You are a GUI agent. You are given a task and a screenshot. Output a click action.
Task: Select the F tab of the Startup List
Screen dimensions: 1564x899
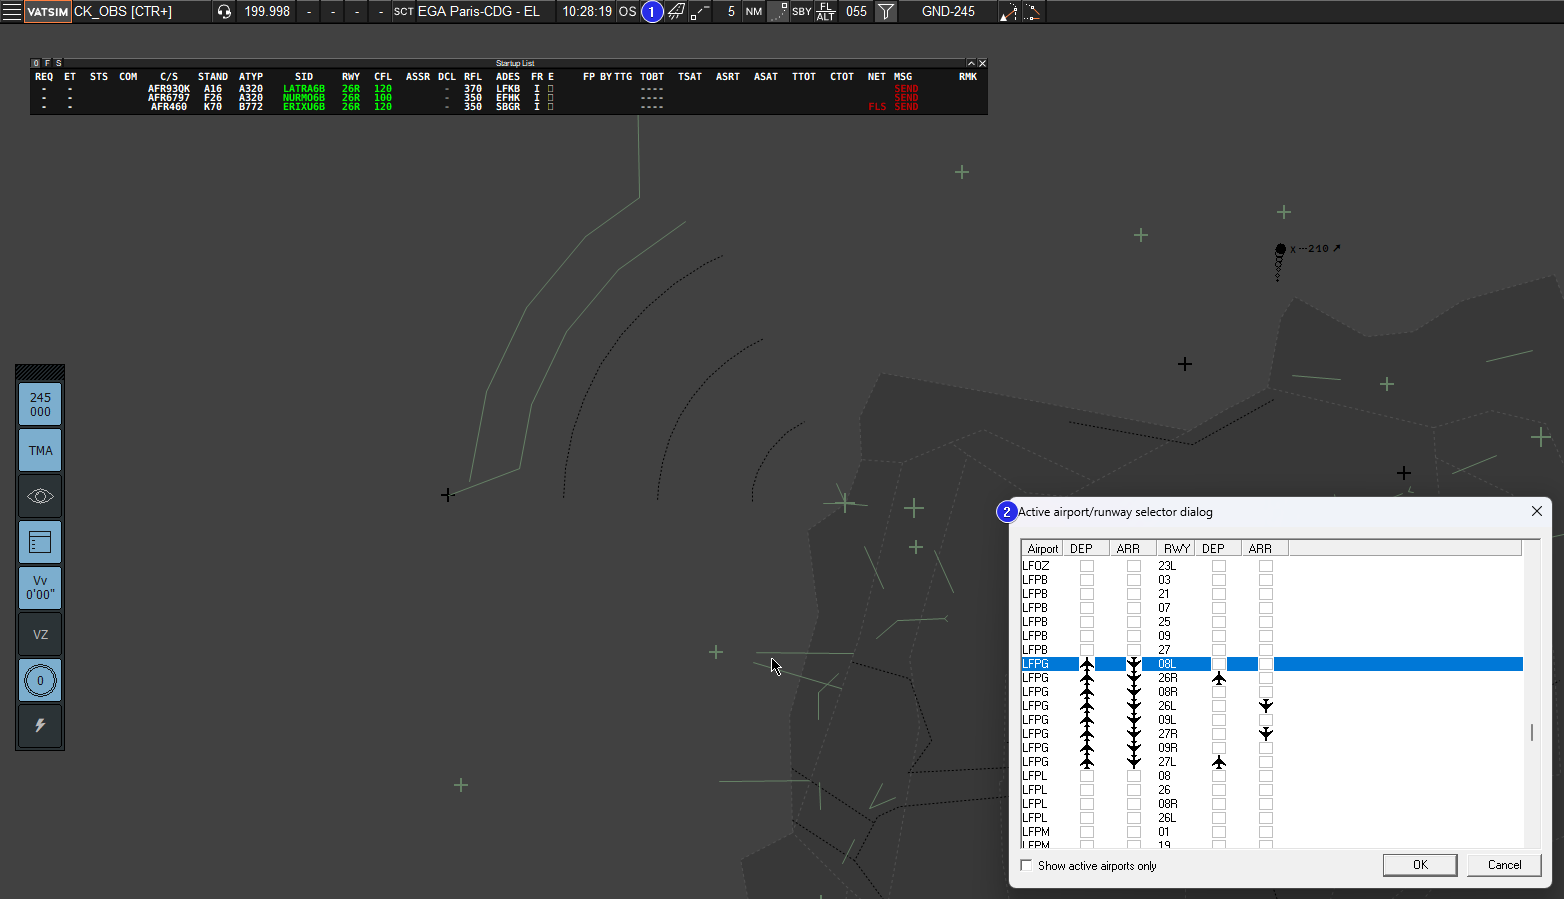click(47, 63)
